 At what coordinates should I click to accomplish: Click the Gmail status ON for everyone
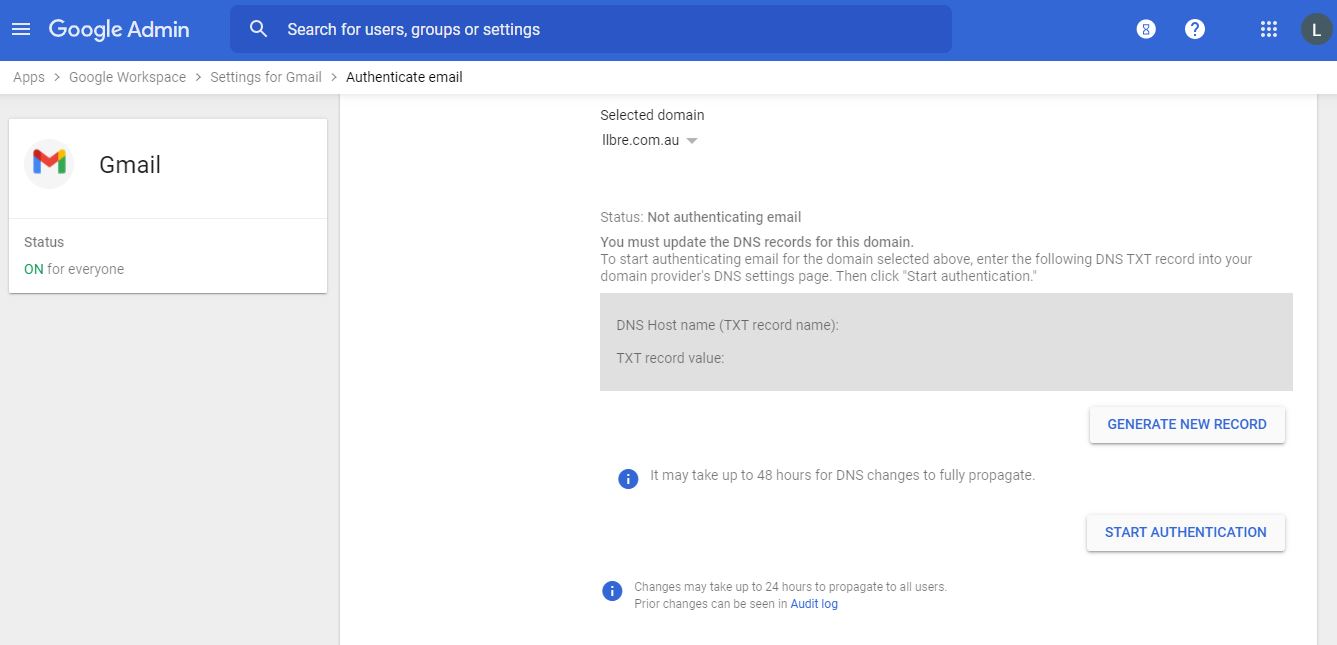coord(74,269)
